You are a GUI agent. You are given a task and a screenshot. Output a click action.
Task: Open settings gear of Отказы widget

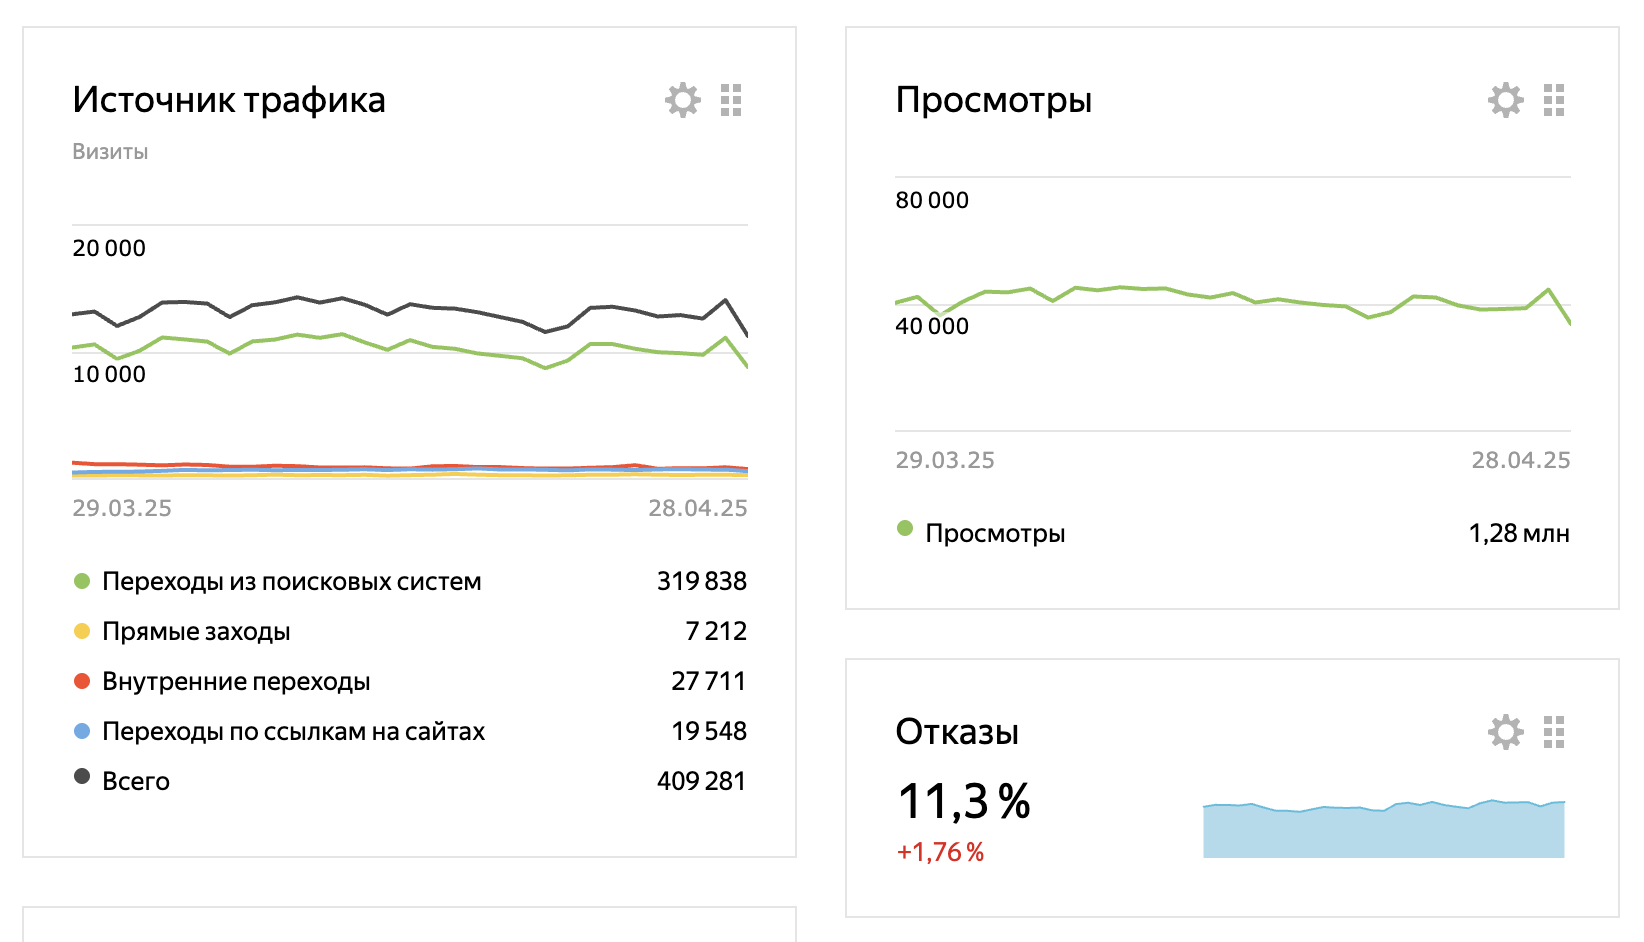(1506, 732)
